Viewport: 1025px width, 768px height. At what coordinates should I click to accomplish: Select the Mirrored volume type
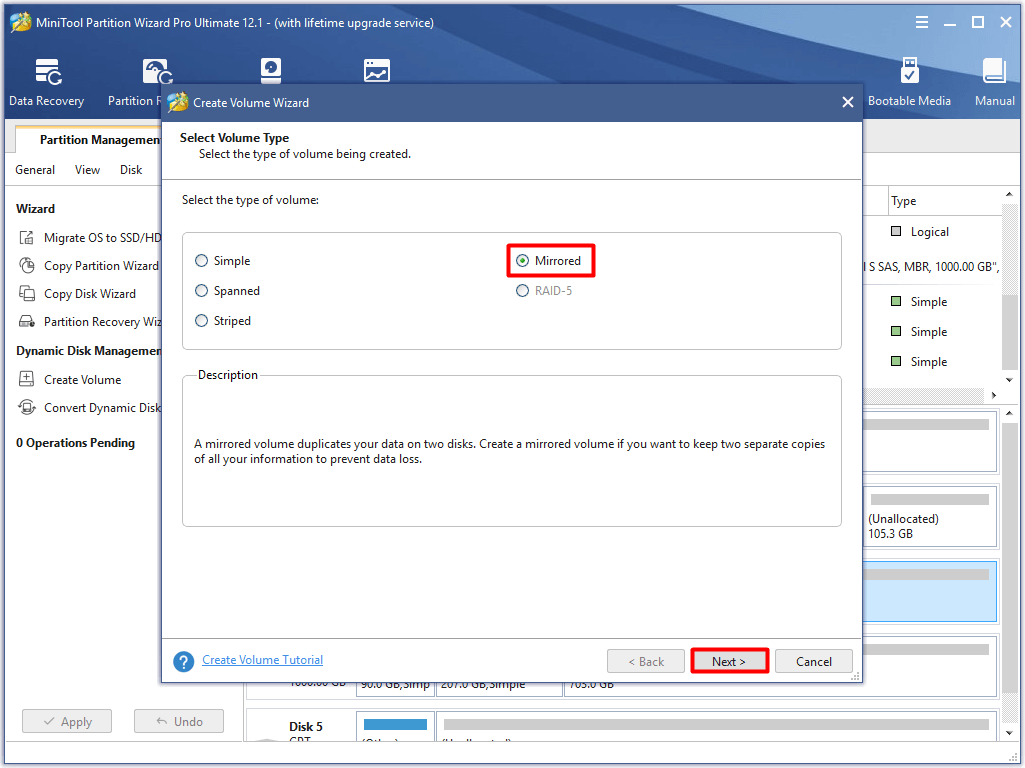point(522,261)
